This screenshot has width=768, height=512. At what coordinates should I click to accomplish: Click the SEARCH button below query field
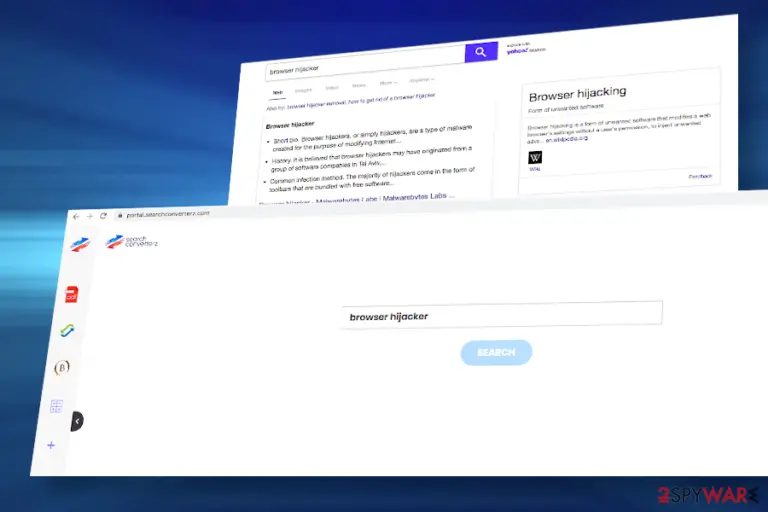(496, 352)
